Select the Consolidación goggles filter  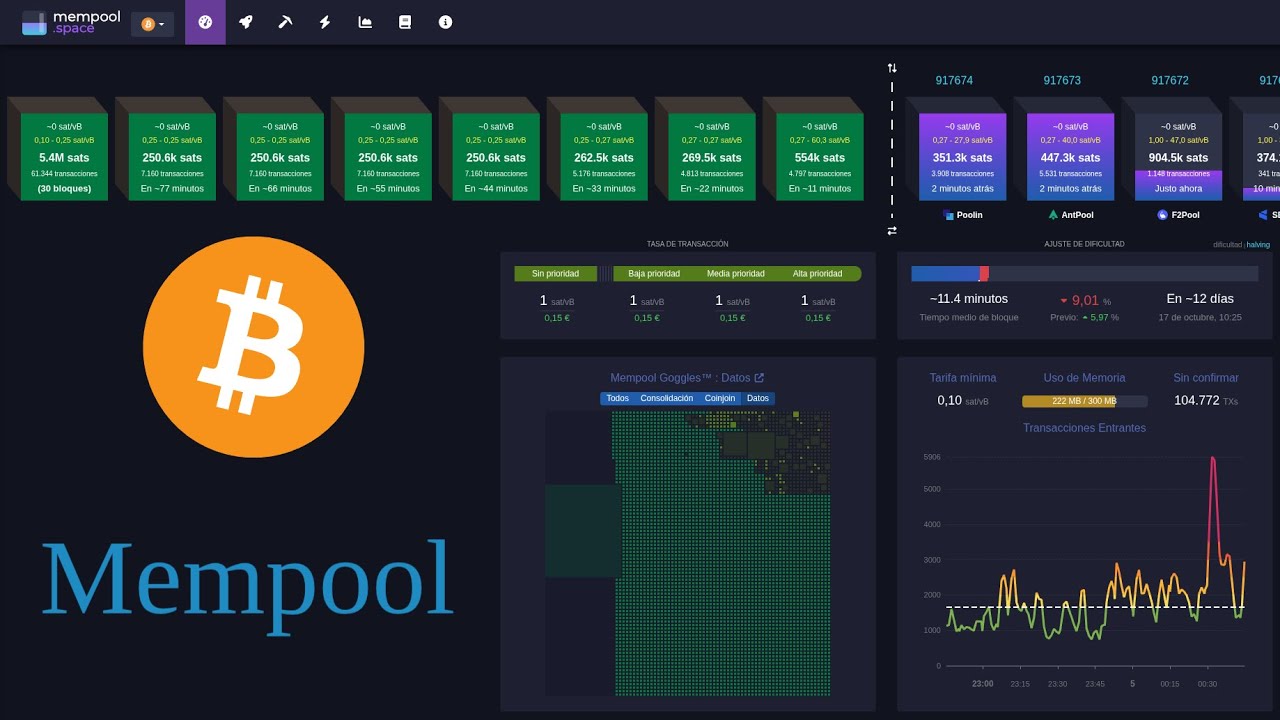click(667, 398)
